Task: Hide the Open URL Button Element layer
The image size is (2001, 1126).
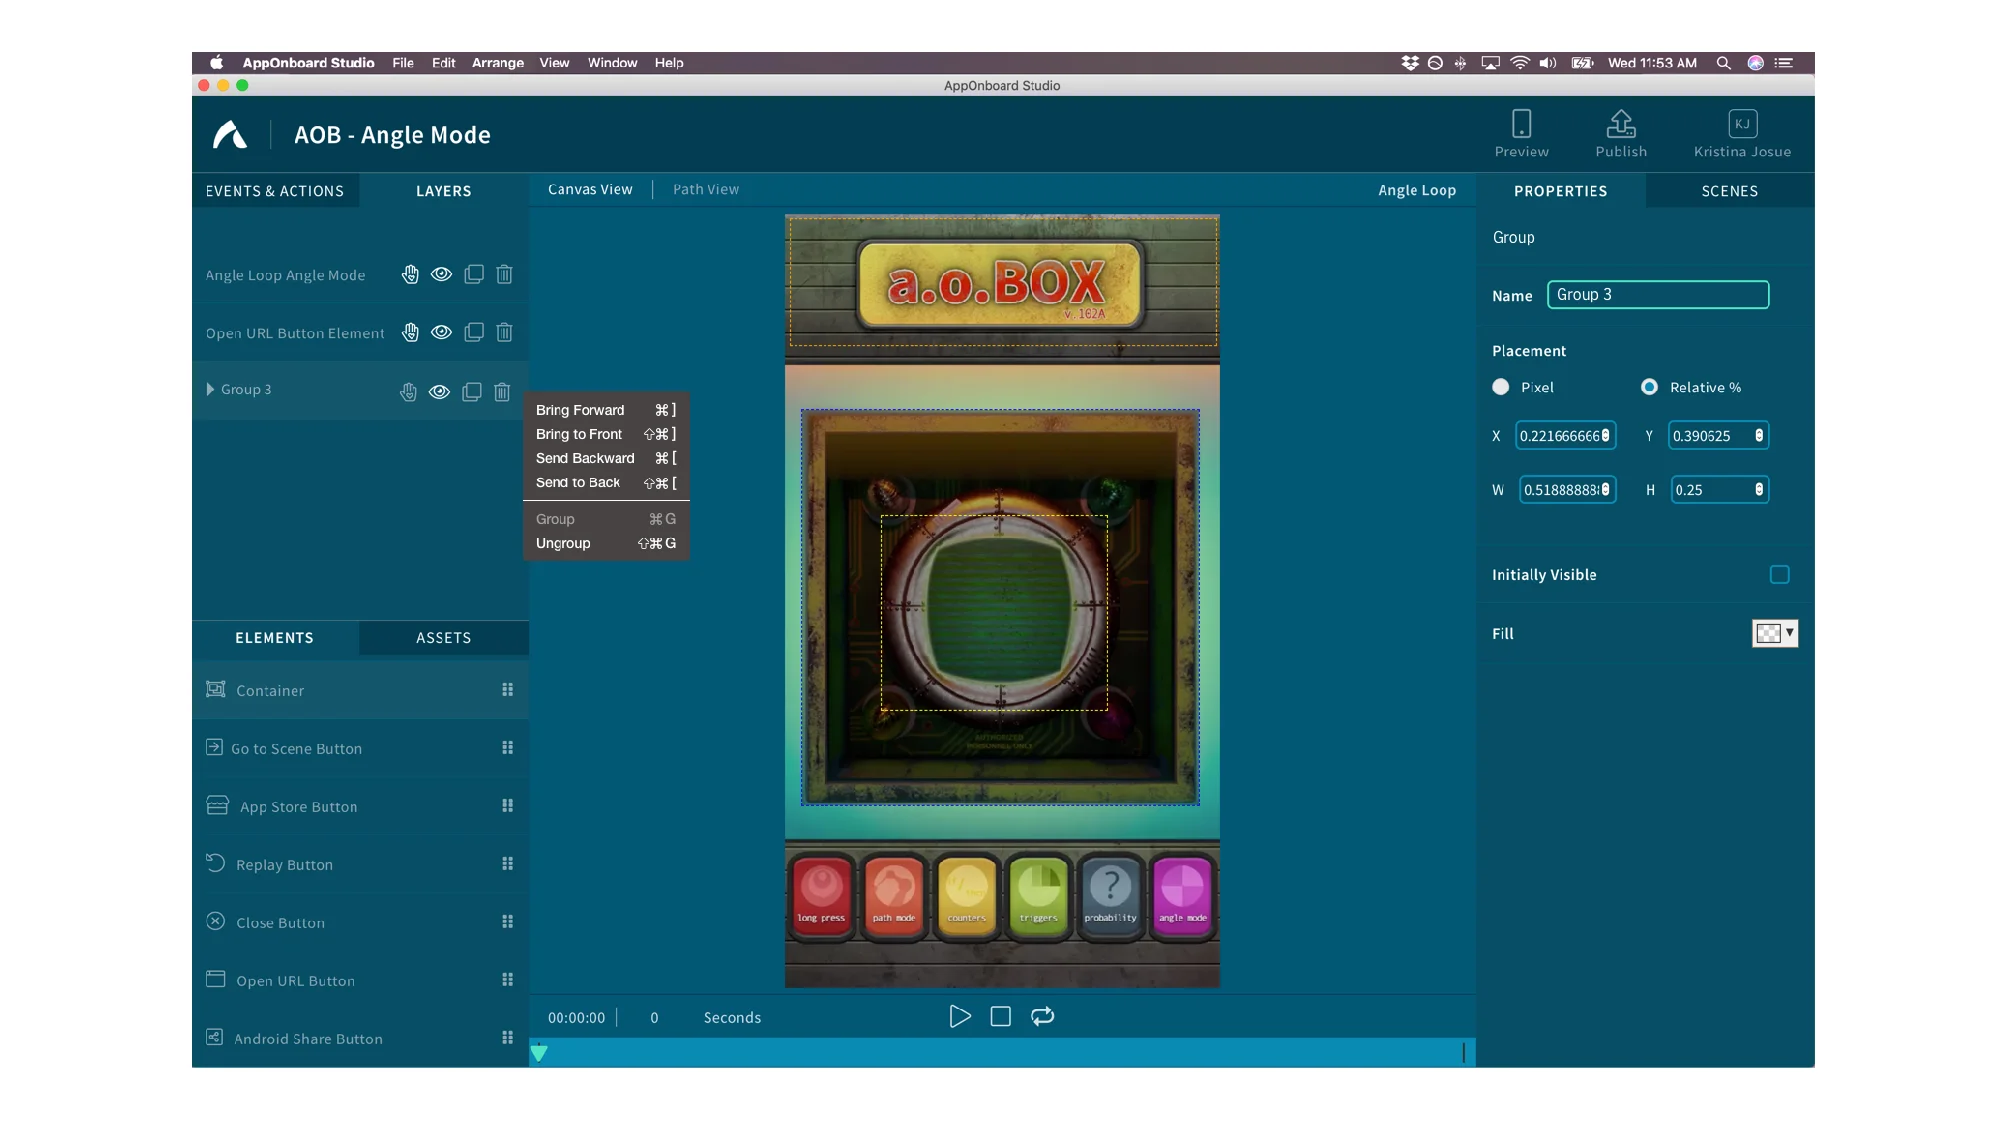Action: (441, 332)
